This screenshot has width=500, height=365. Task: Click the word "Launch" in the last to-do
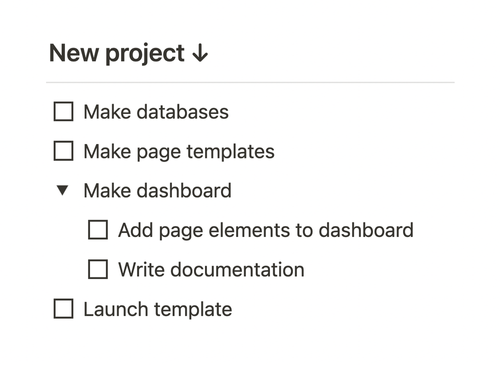116,309
